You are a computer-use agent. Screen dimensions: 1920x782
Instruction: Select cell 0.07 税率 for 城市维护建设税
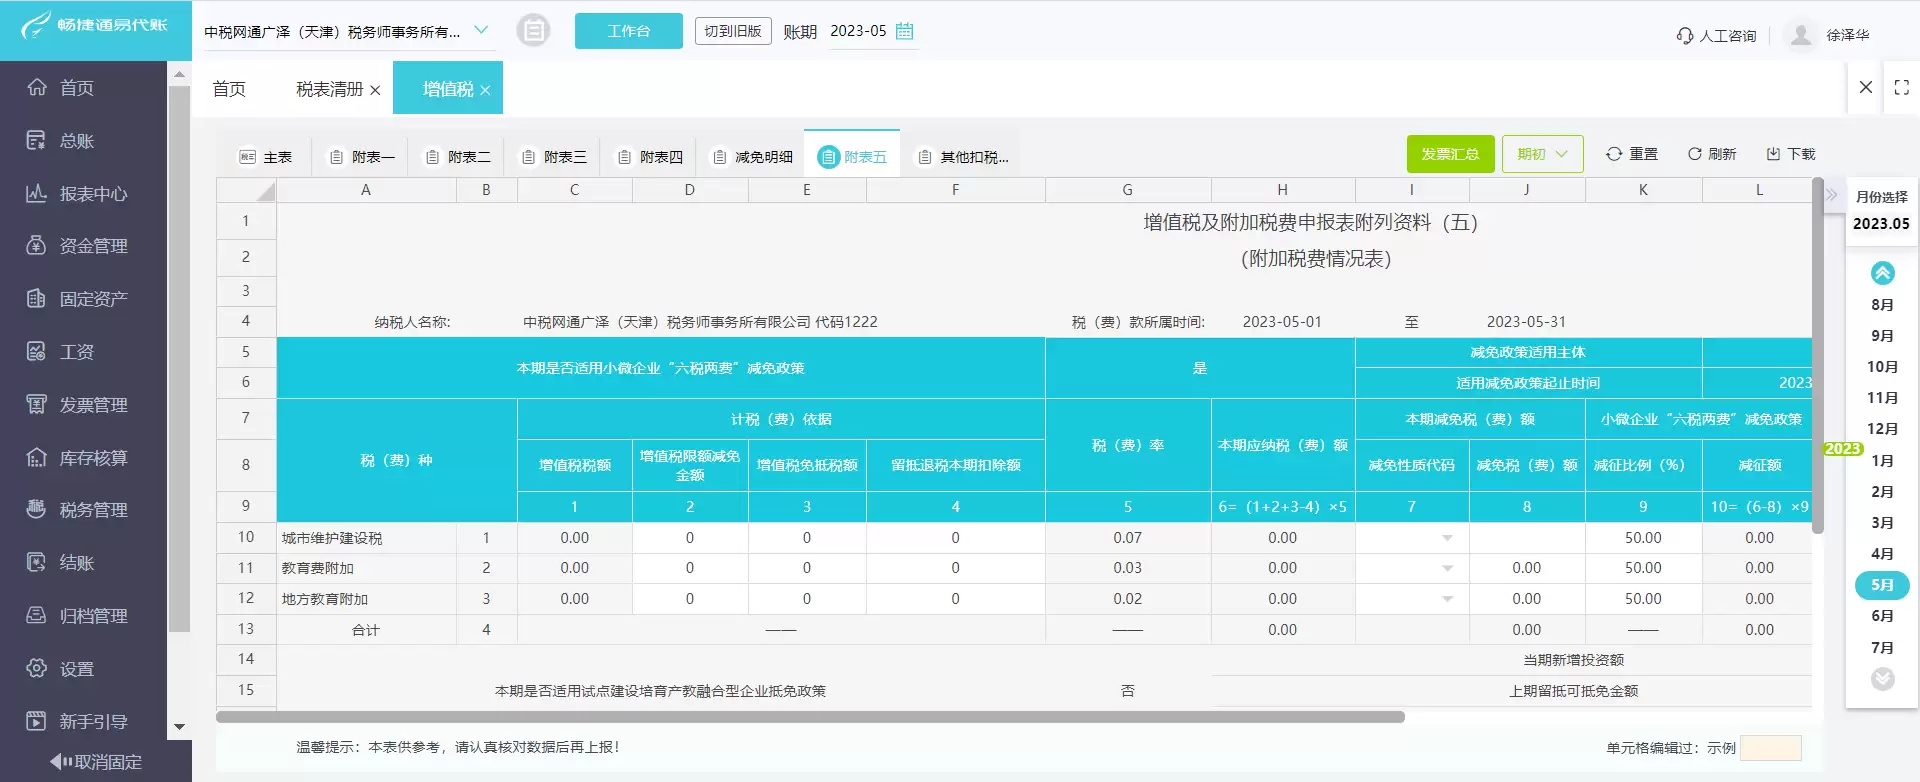(1128, 538)
